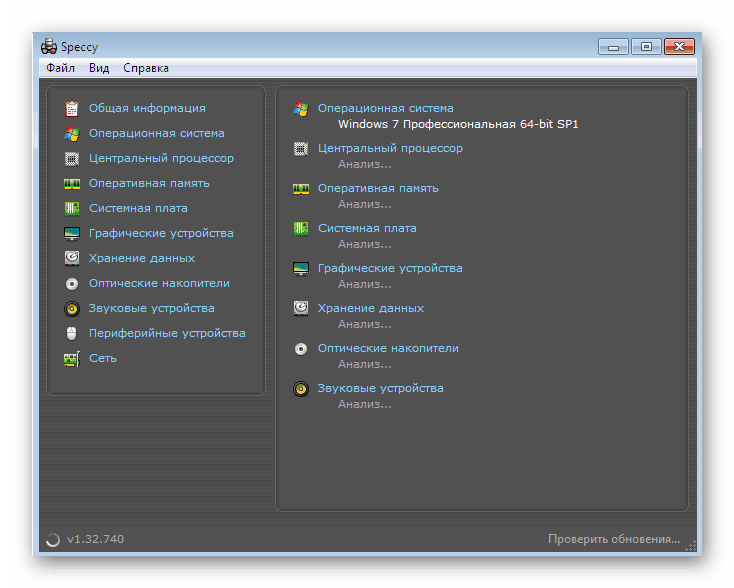734x588 pixels.
Task: Click the motherboard icon in the sidebar
Action: tap(72, 208)
